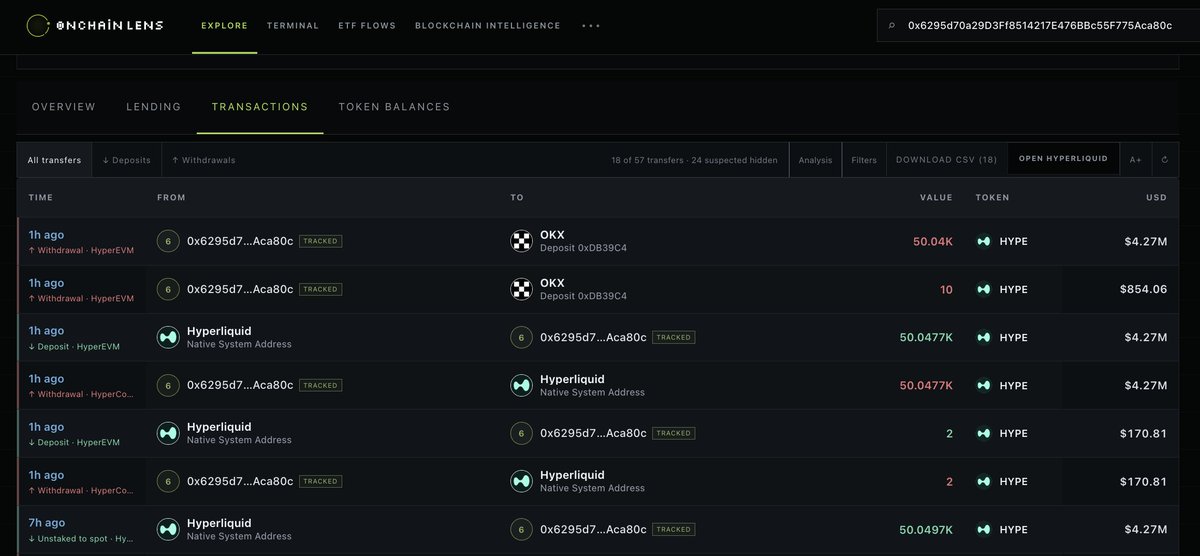The height and width of the screenshot is (556, 1200).
Task: Click recipient avatar in 50.0497K row
Action: click(x=521, y=529)
